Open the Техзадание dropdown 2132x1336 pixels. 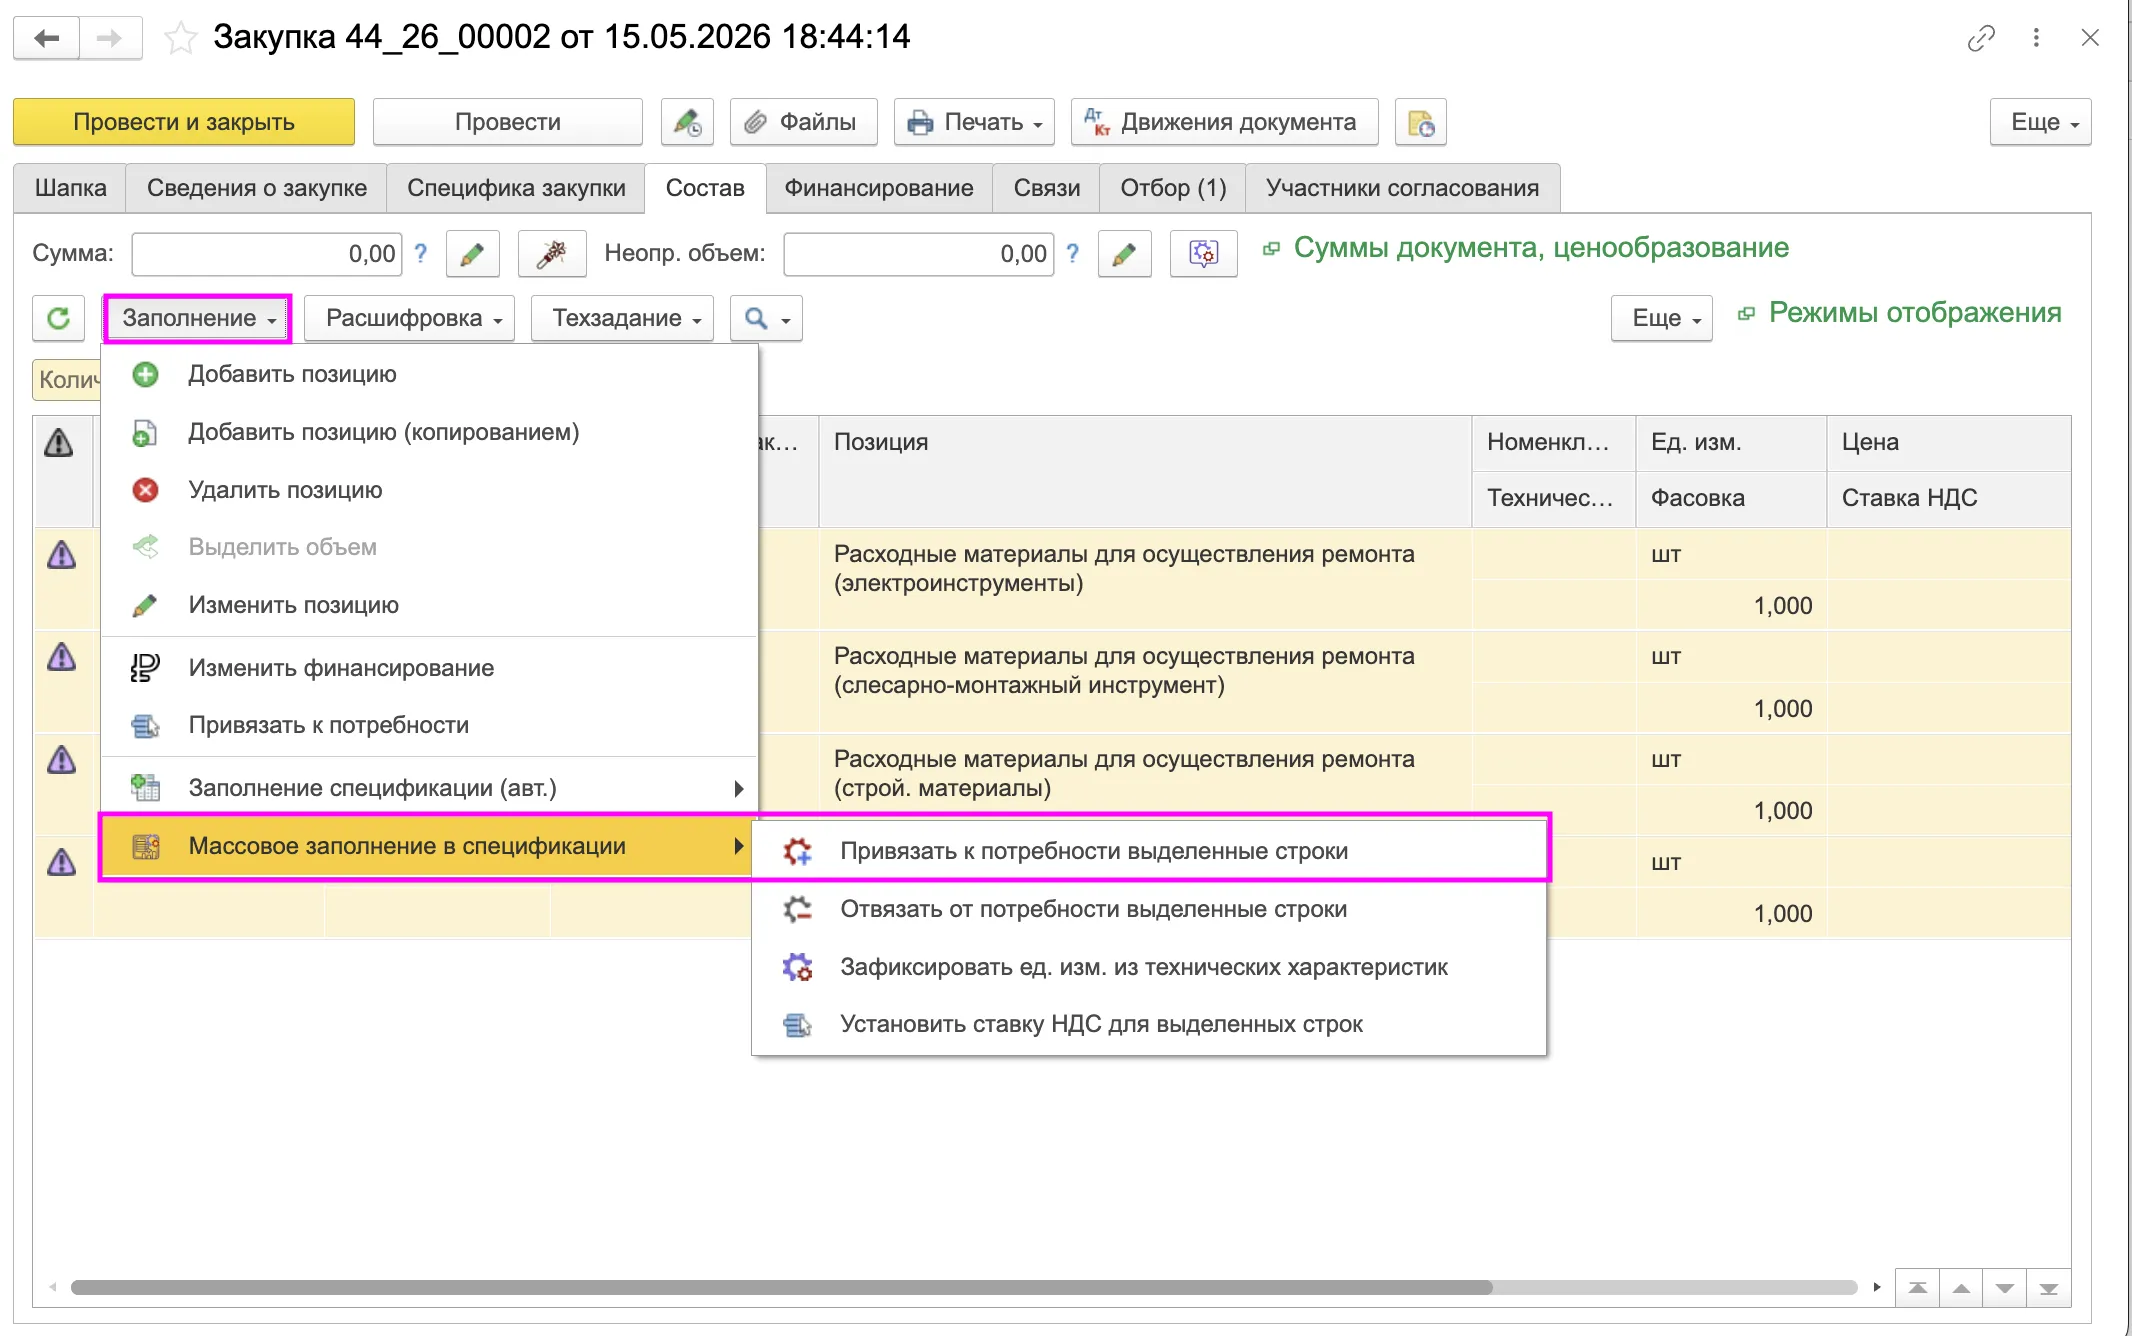tap(623, 318)
